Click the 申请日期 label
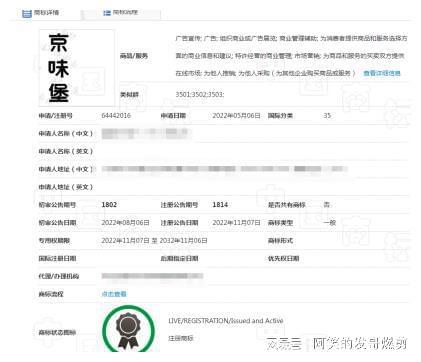The image size is (421, 362). [x=173, y=116]
